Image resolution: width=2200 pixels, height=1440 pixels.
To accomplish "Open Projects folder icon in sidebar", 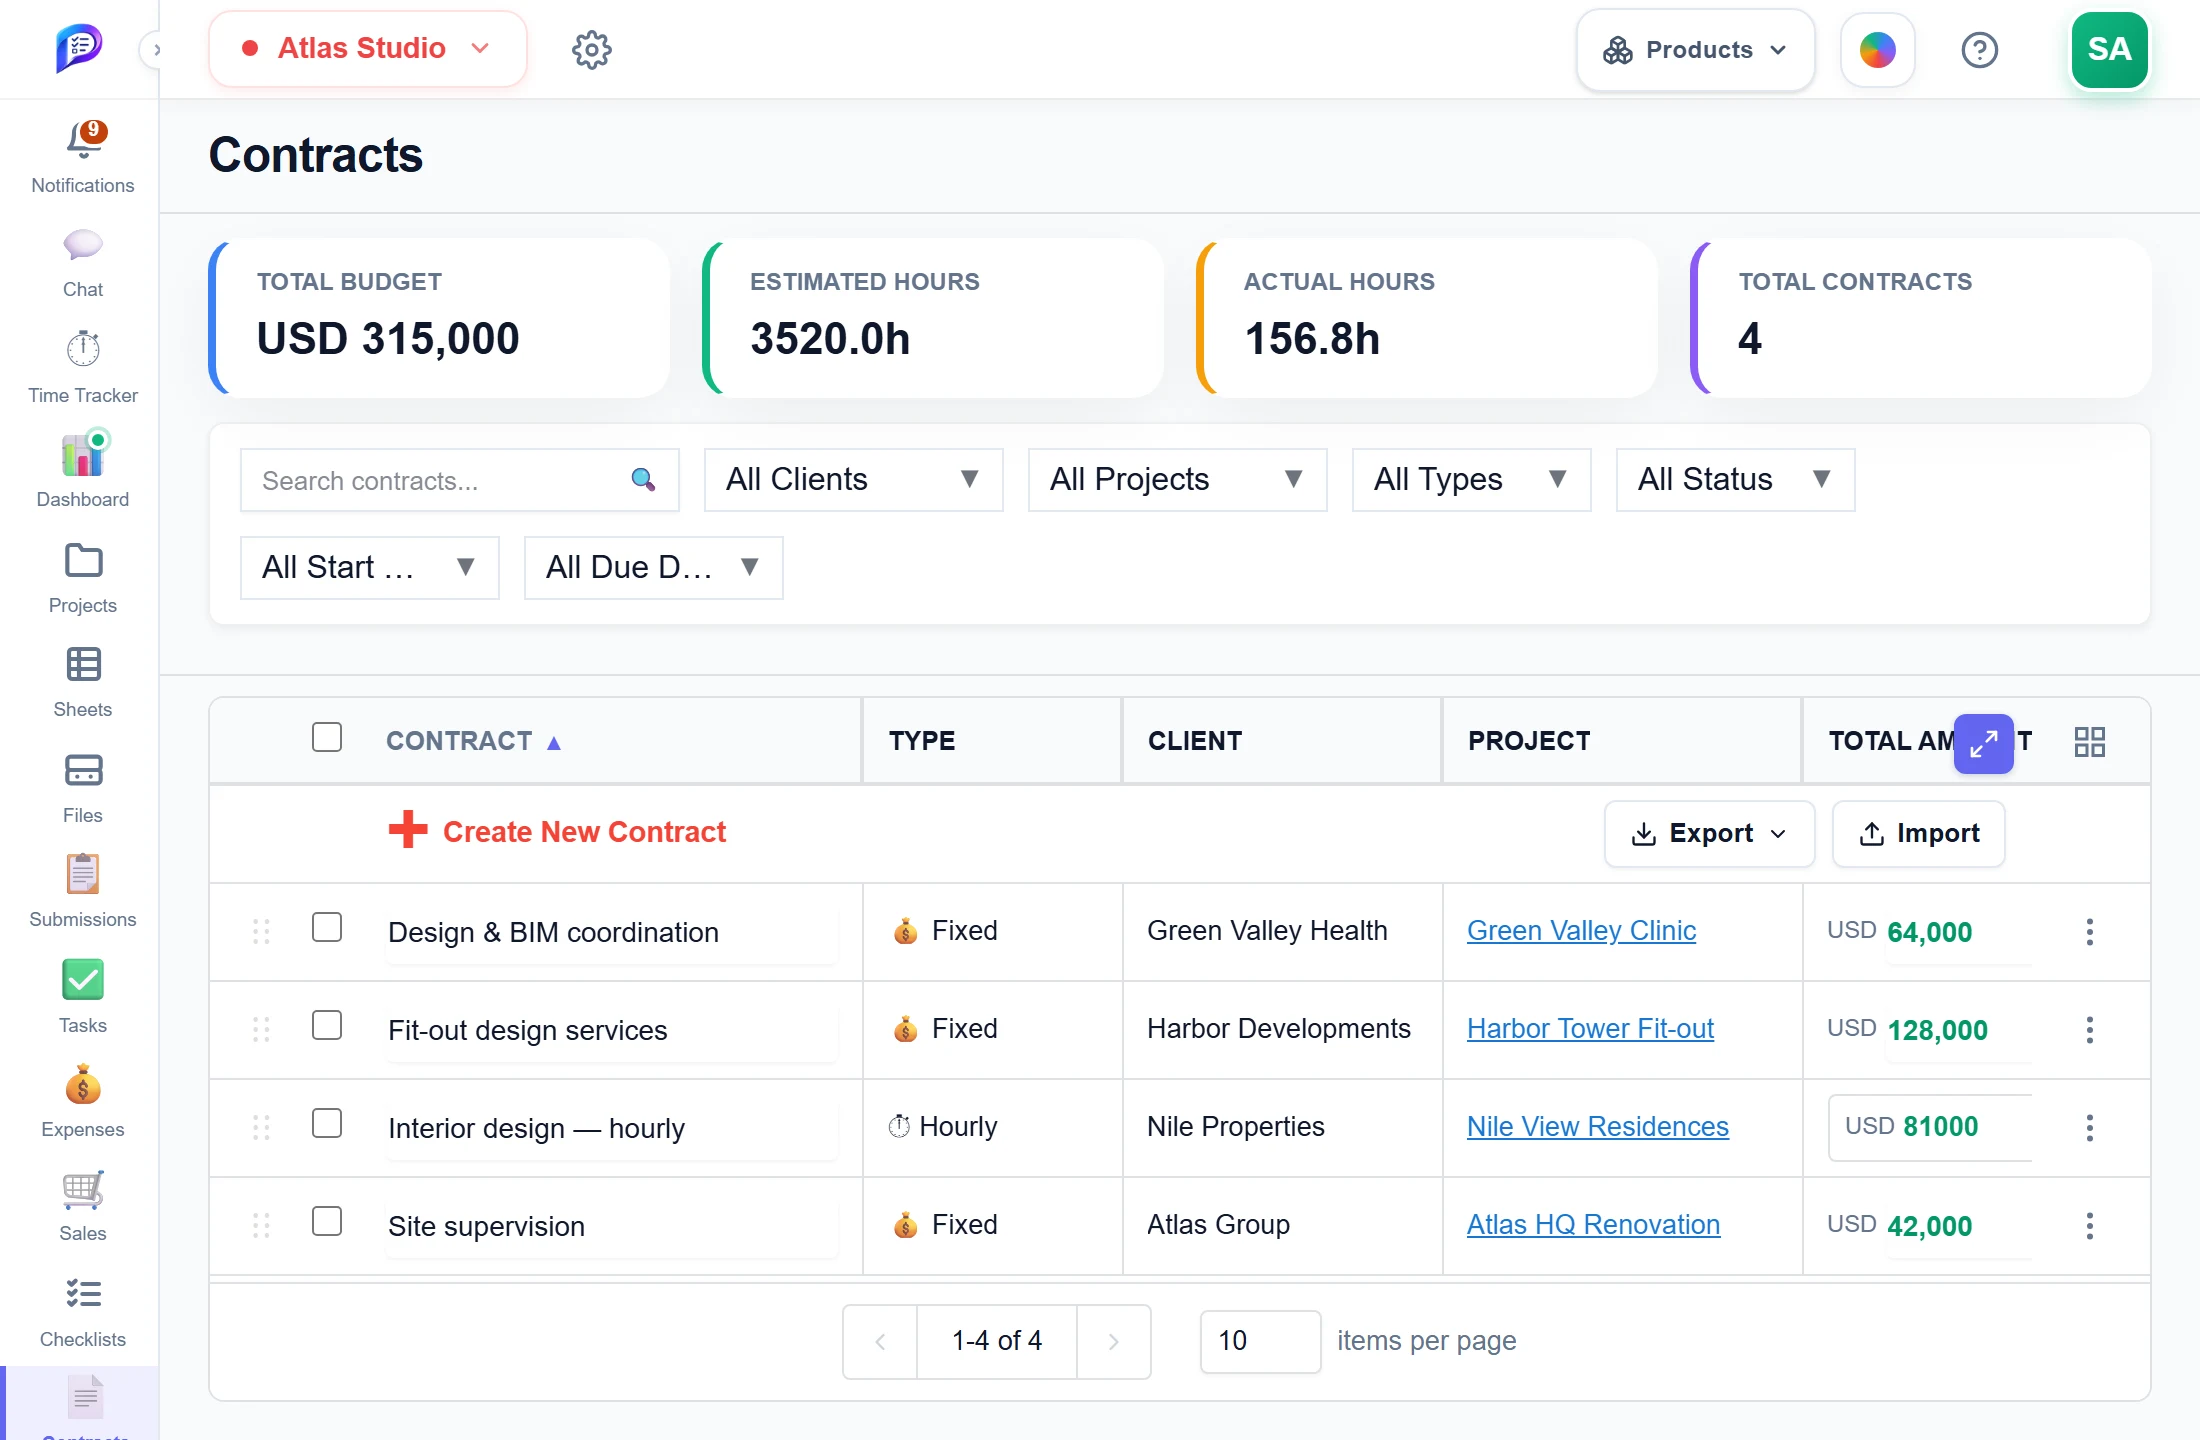I will pos(83,561).
